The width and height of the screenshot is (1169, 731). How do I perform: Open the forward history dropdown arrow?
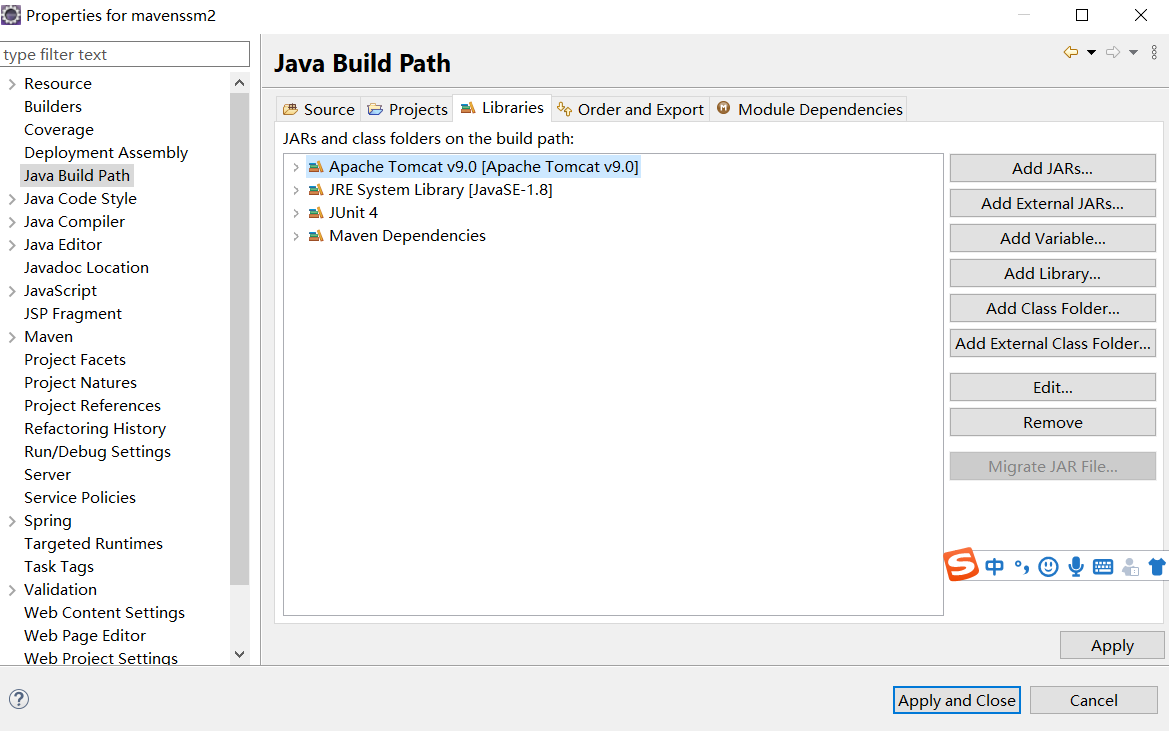point(1133,52)
